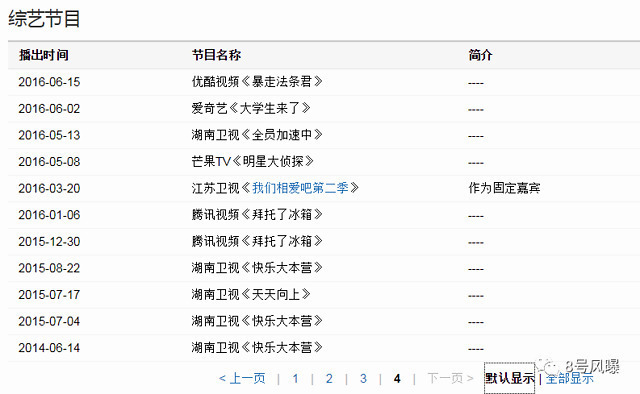Open page 2 of the list
640x394 pixels.
point(329,378)
